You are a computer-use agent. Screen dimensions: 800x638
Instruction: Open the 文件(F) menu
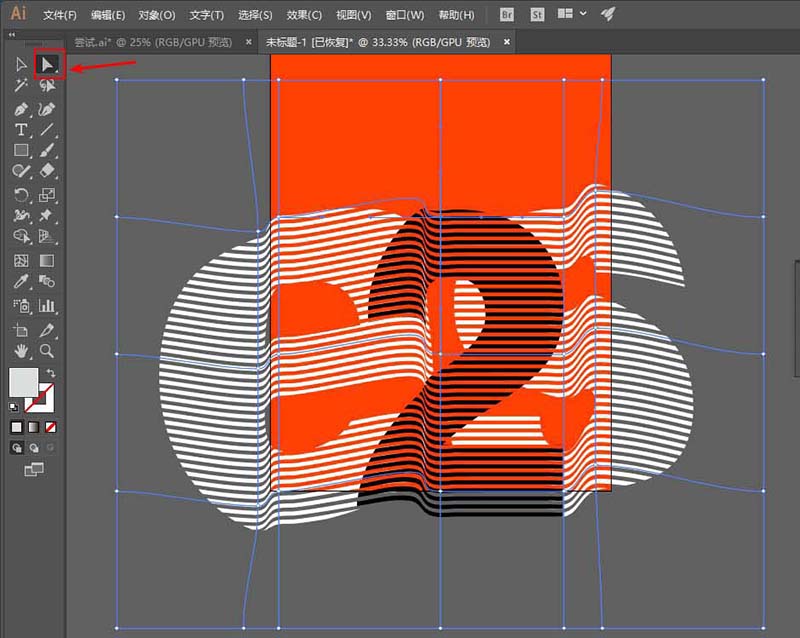tap(60, 15)
